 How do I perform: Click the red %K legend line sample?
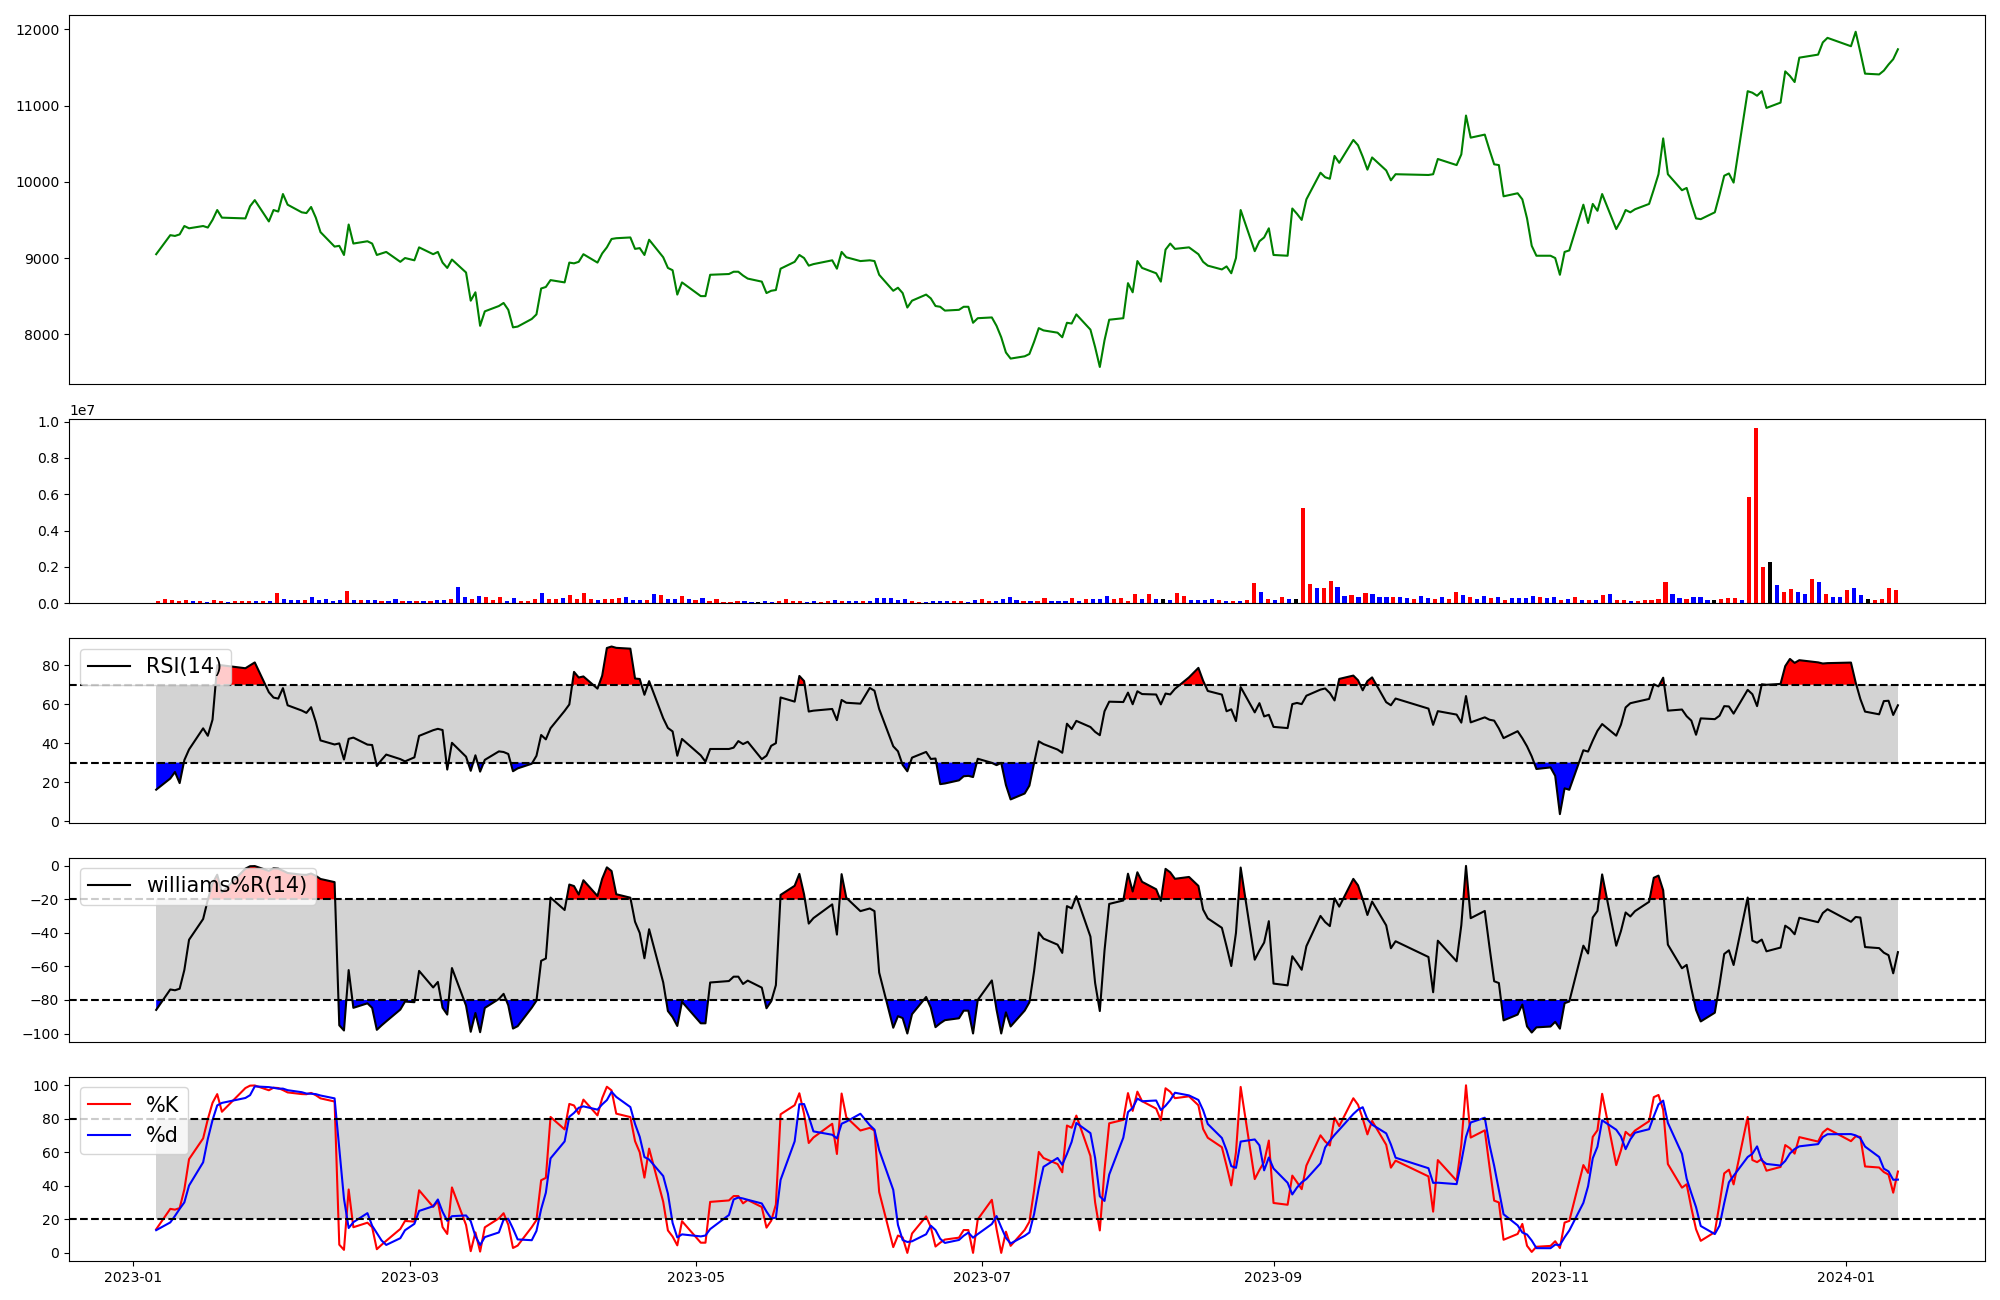110,1104
